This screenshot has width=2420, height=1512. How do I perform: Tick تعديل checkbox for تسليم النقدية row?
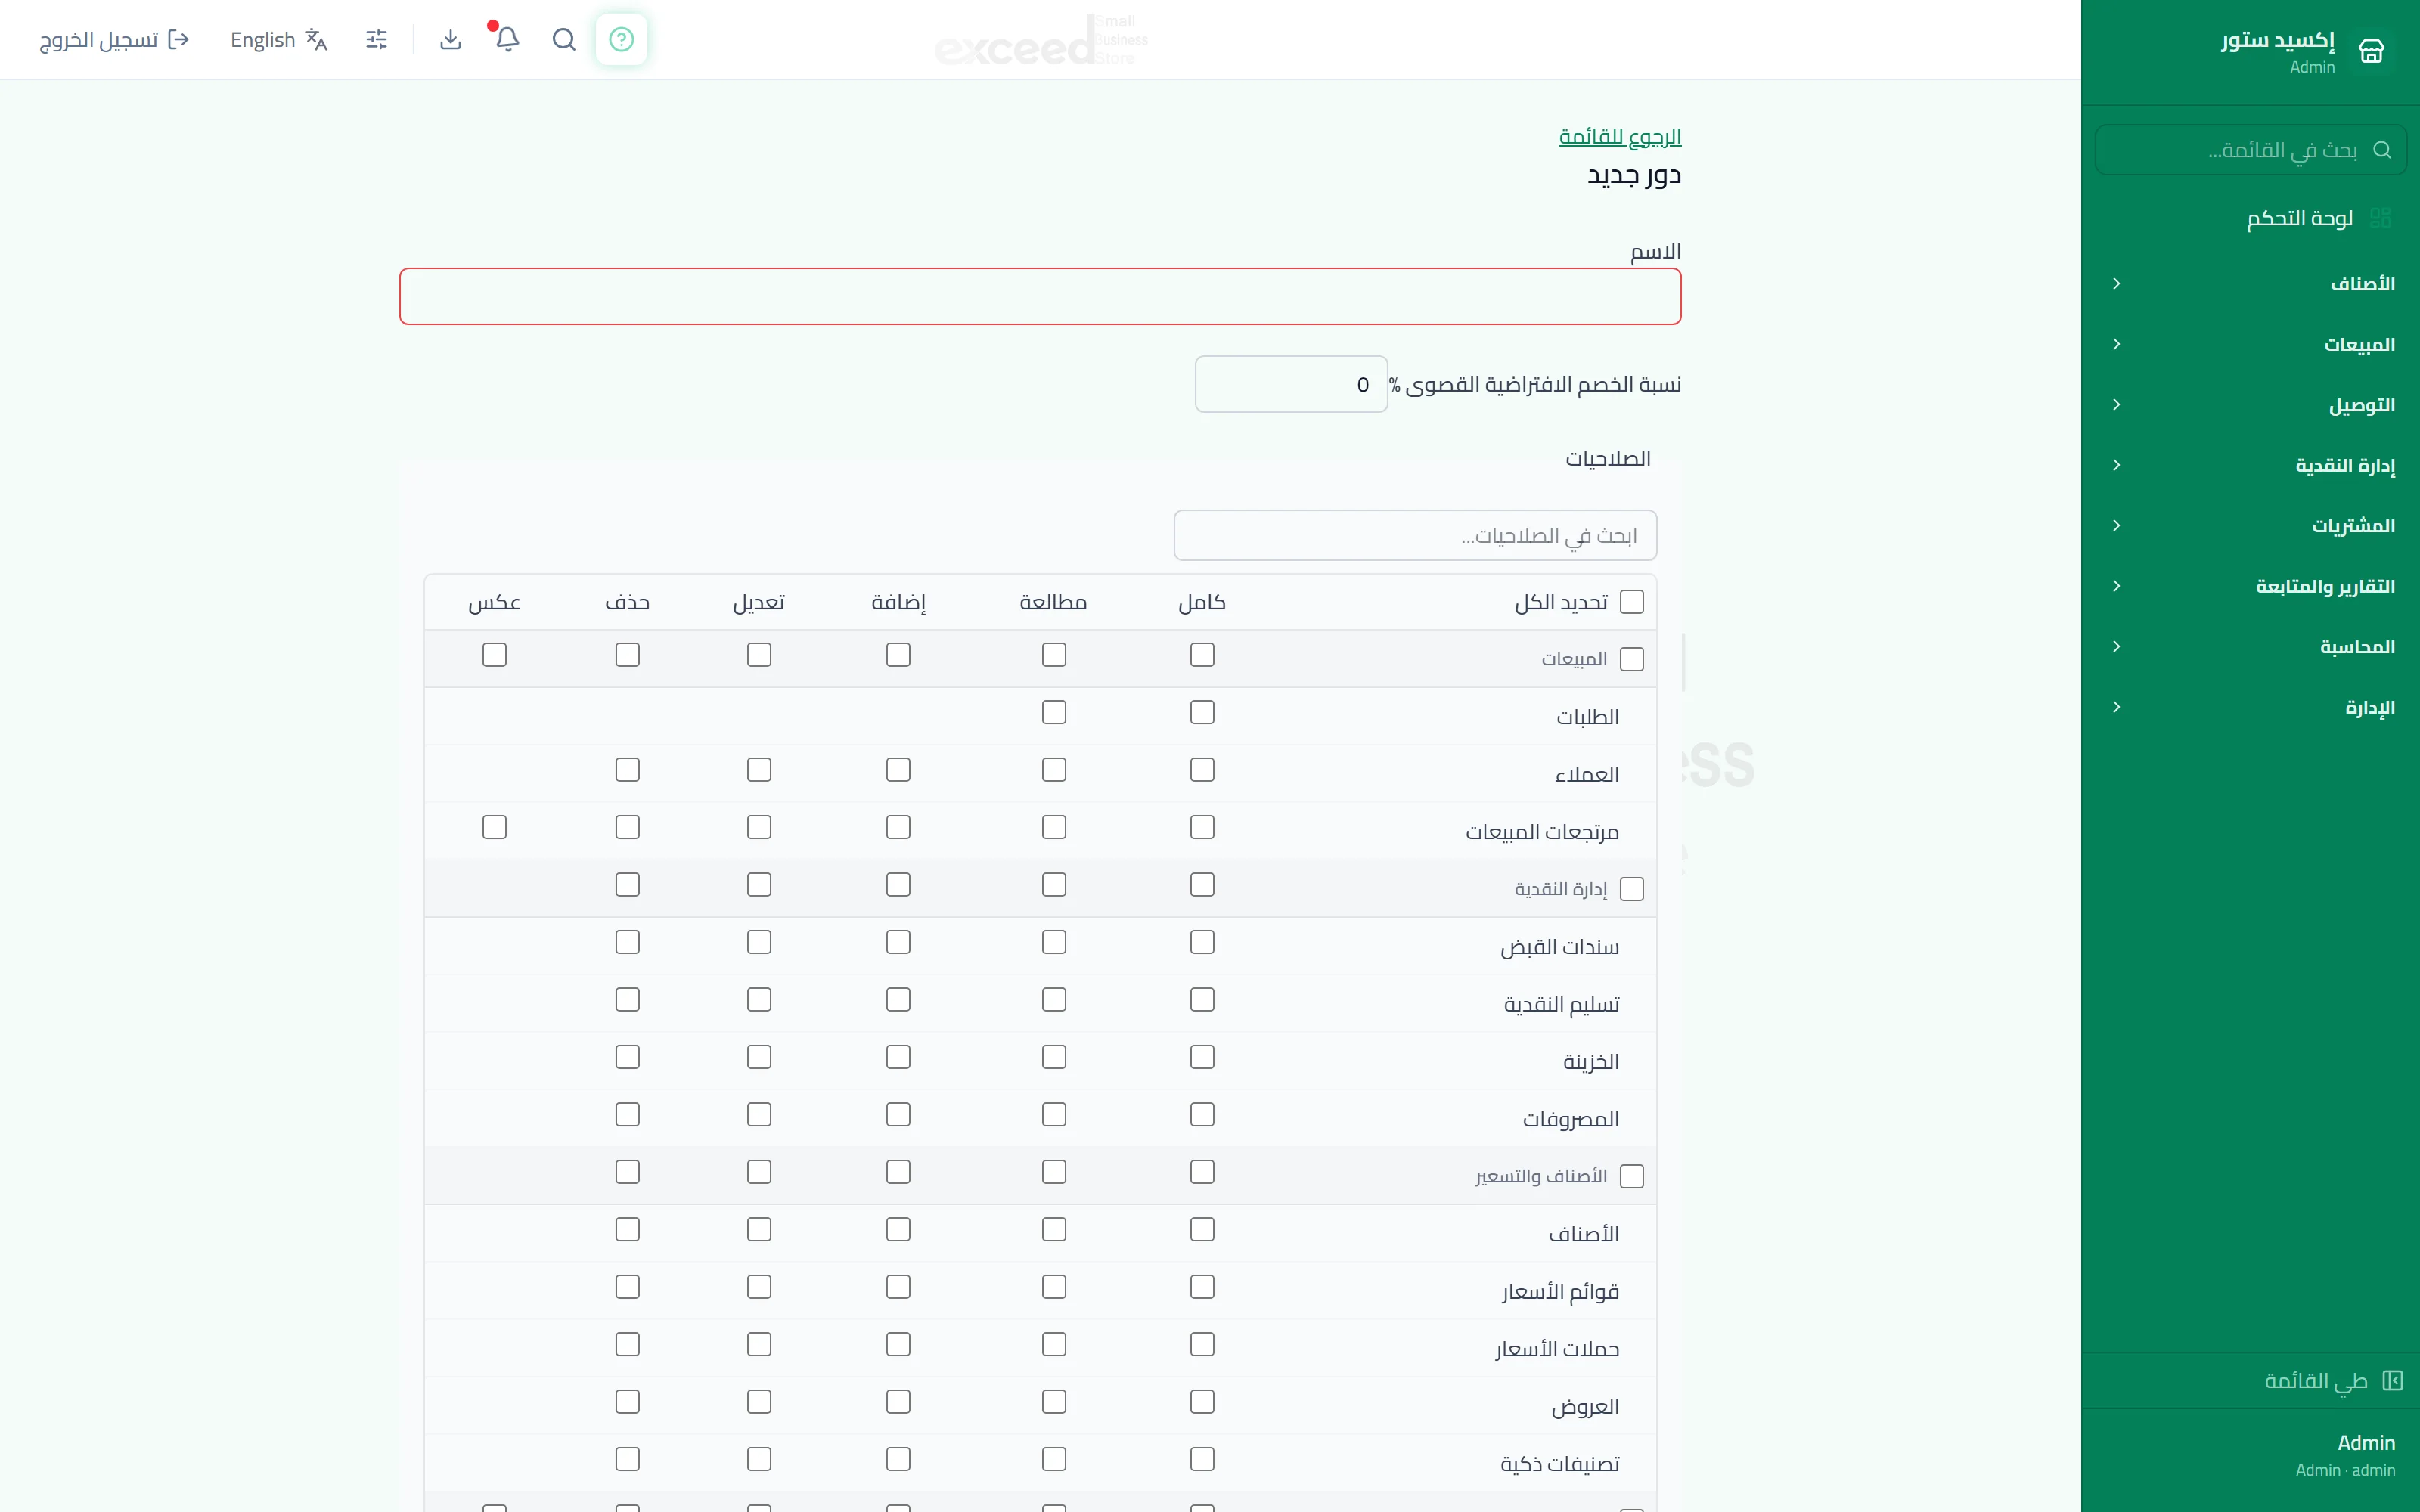pyautogui.click(x=759, y=999)
